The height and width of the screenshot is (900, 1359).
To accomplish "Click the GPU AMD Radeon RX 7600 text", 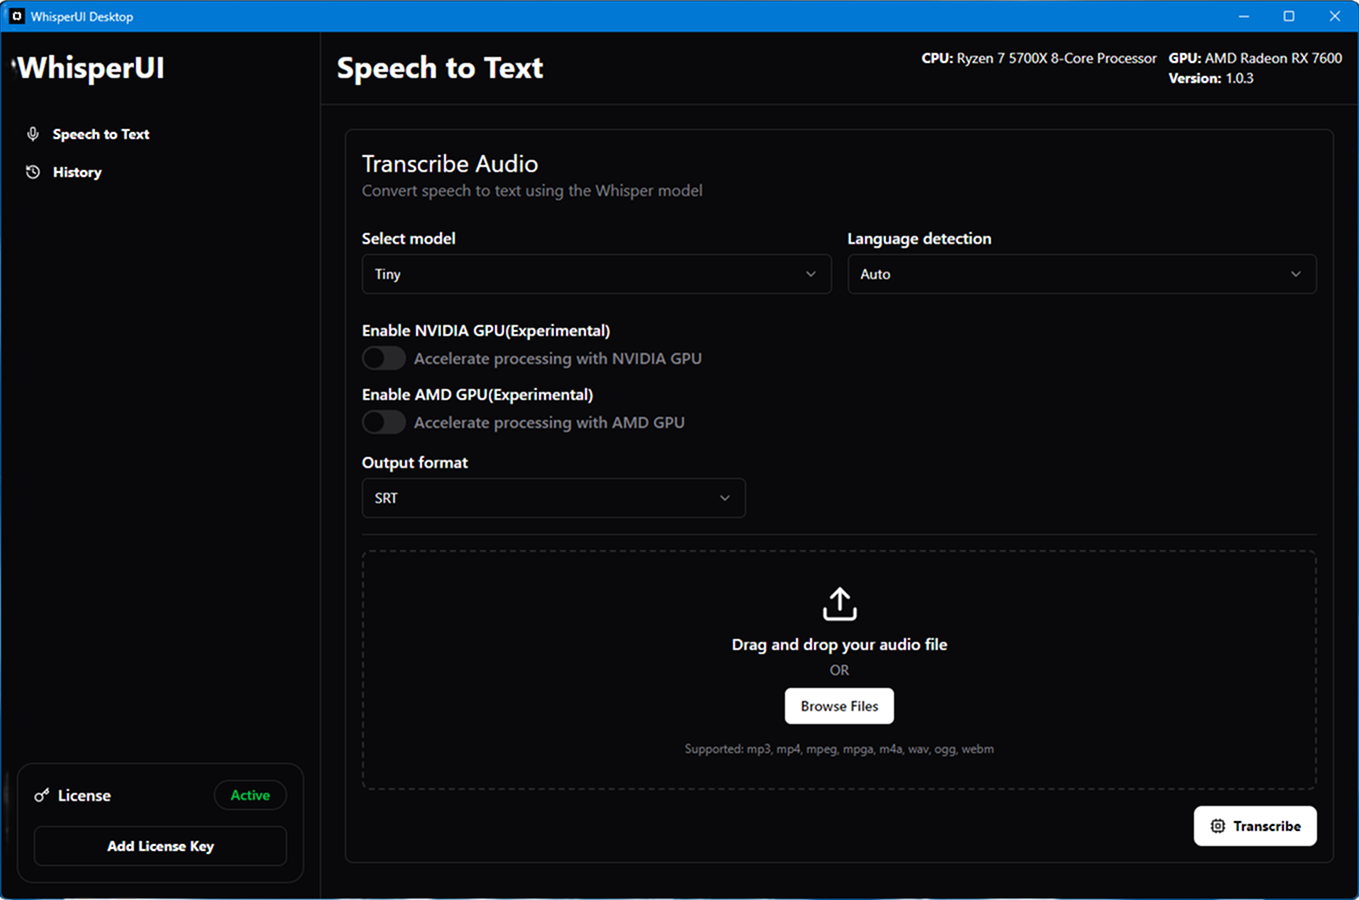I will [1255, 58].
